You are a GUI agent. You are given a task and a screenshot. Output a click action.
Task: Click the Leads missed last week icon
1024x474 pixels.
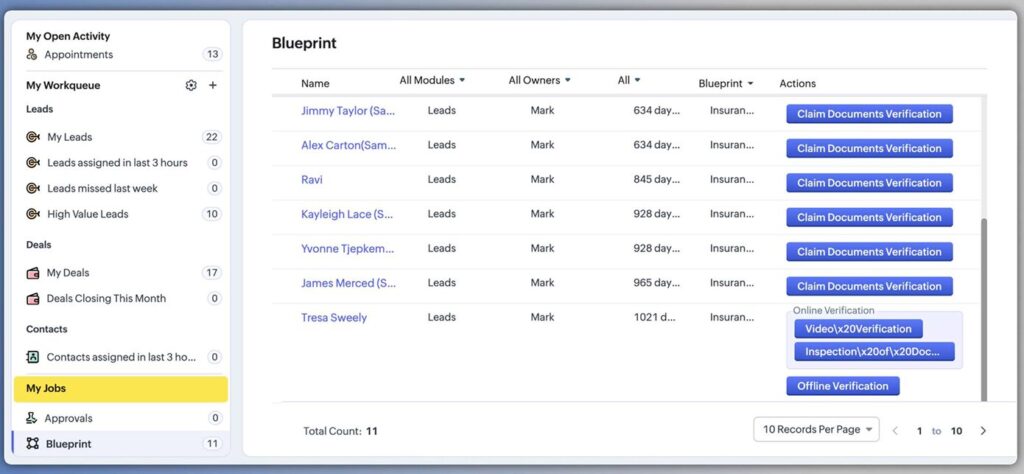33,188
